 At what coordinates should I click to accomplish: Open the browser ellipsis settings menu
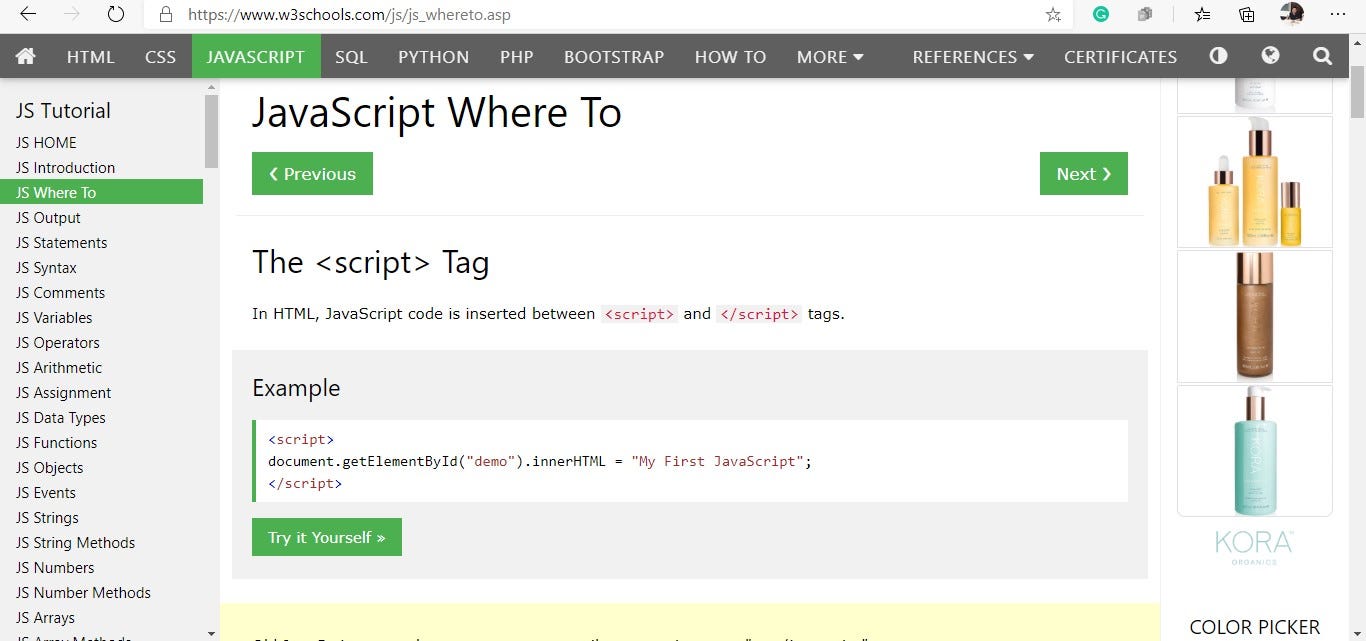point(1340,14)
